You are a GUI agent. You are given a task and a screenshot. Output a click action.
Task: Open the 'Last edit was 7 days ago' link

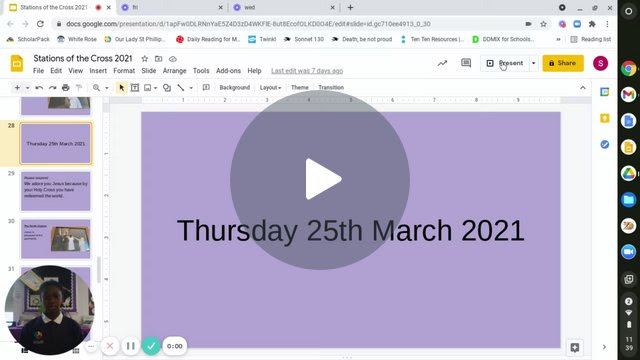(307, 71)
